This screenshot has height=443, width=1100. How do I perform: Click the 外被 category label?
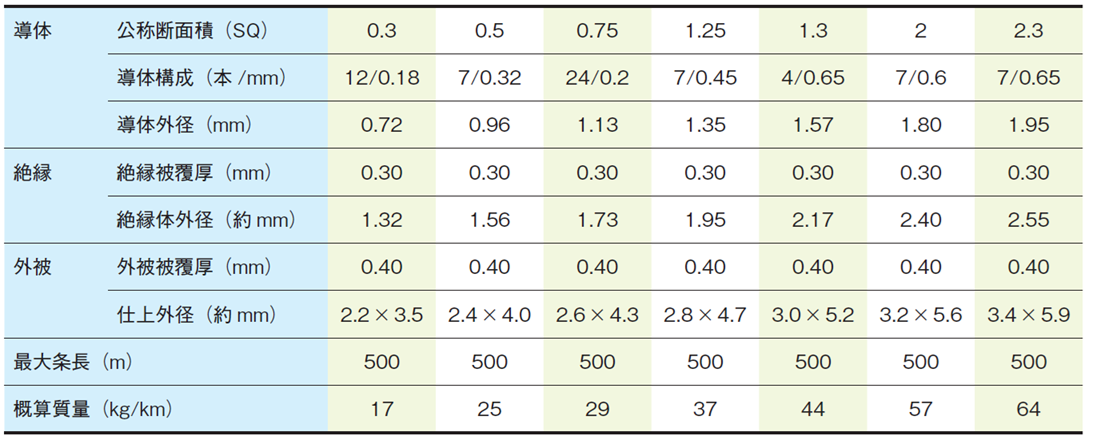34,267
